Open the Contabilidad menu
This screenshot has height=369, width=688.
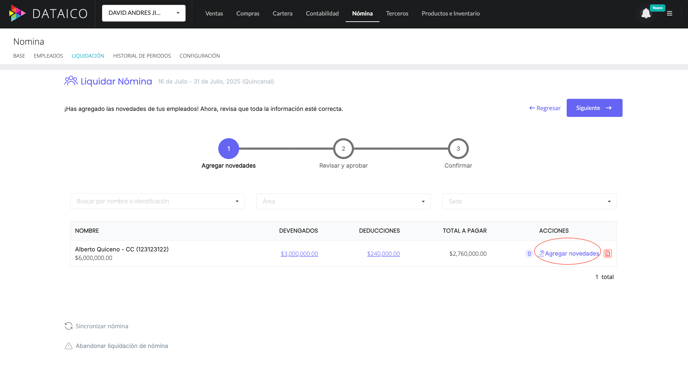point(322,14)
